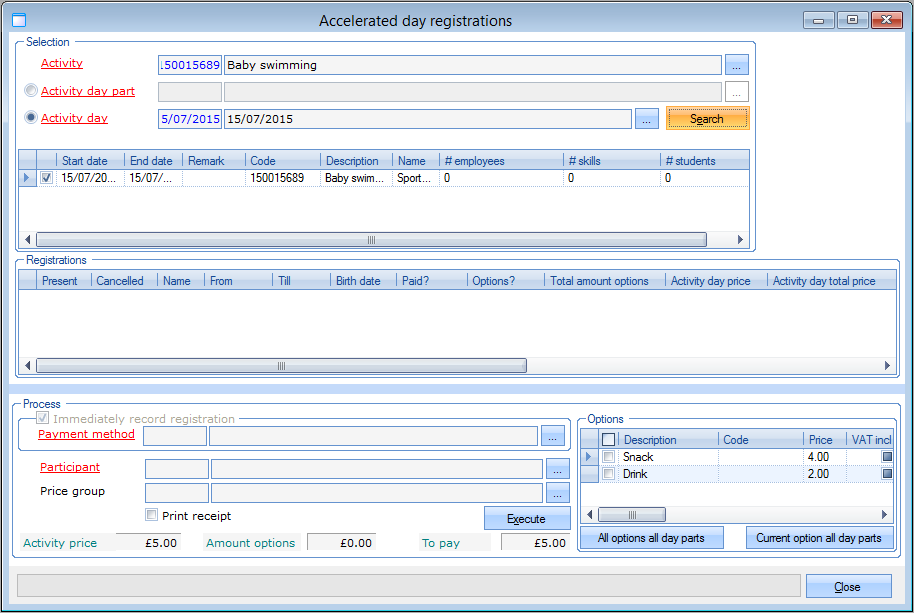
Task: Click the VAT incl indicator for Snack
Action: (887, 457)
